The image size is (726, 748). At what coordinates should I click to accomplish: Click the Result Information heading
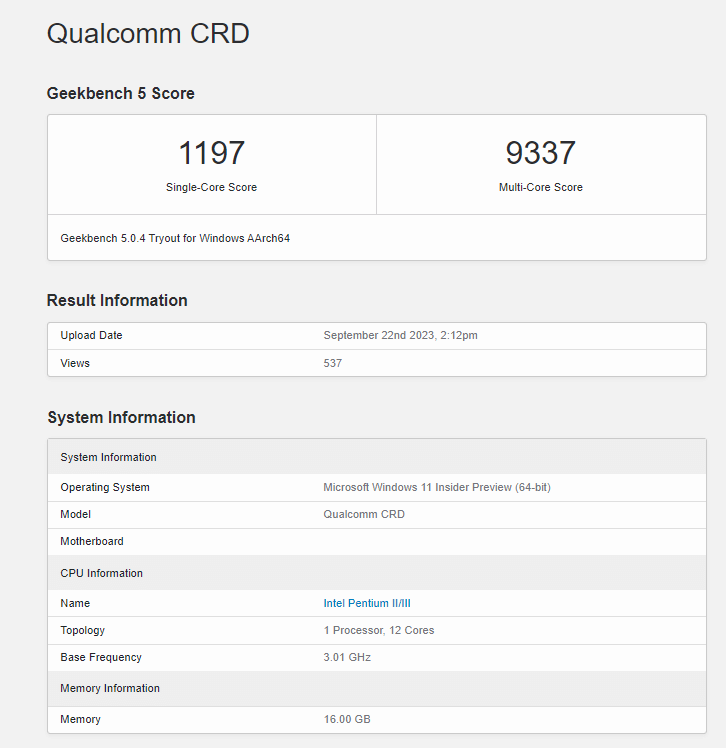pos(117,300)
